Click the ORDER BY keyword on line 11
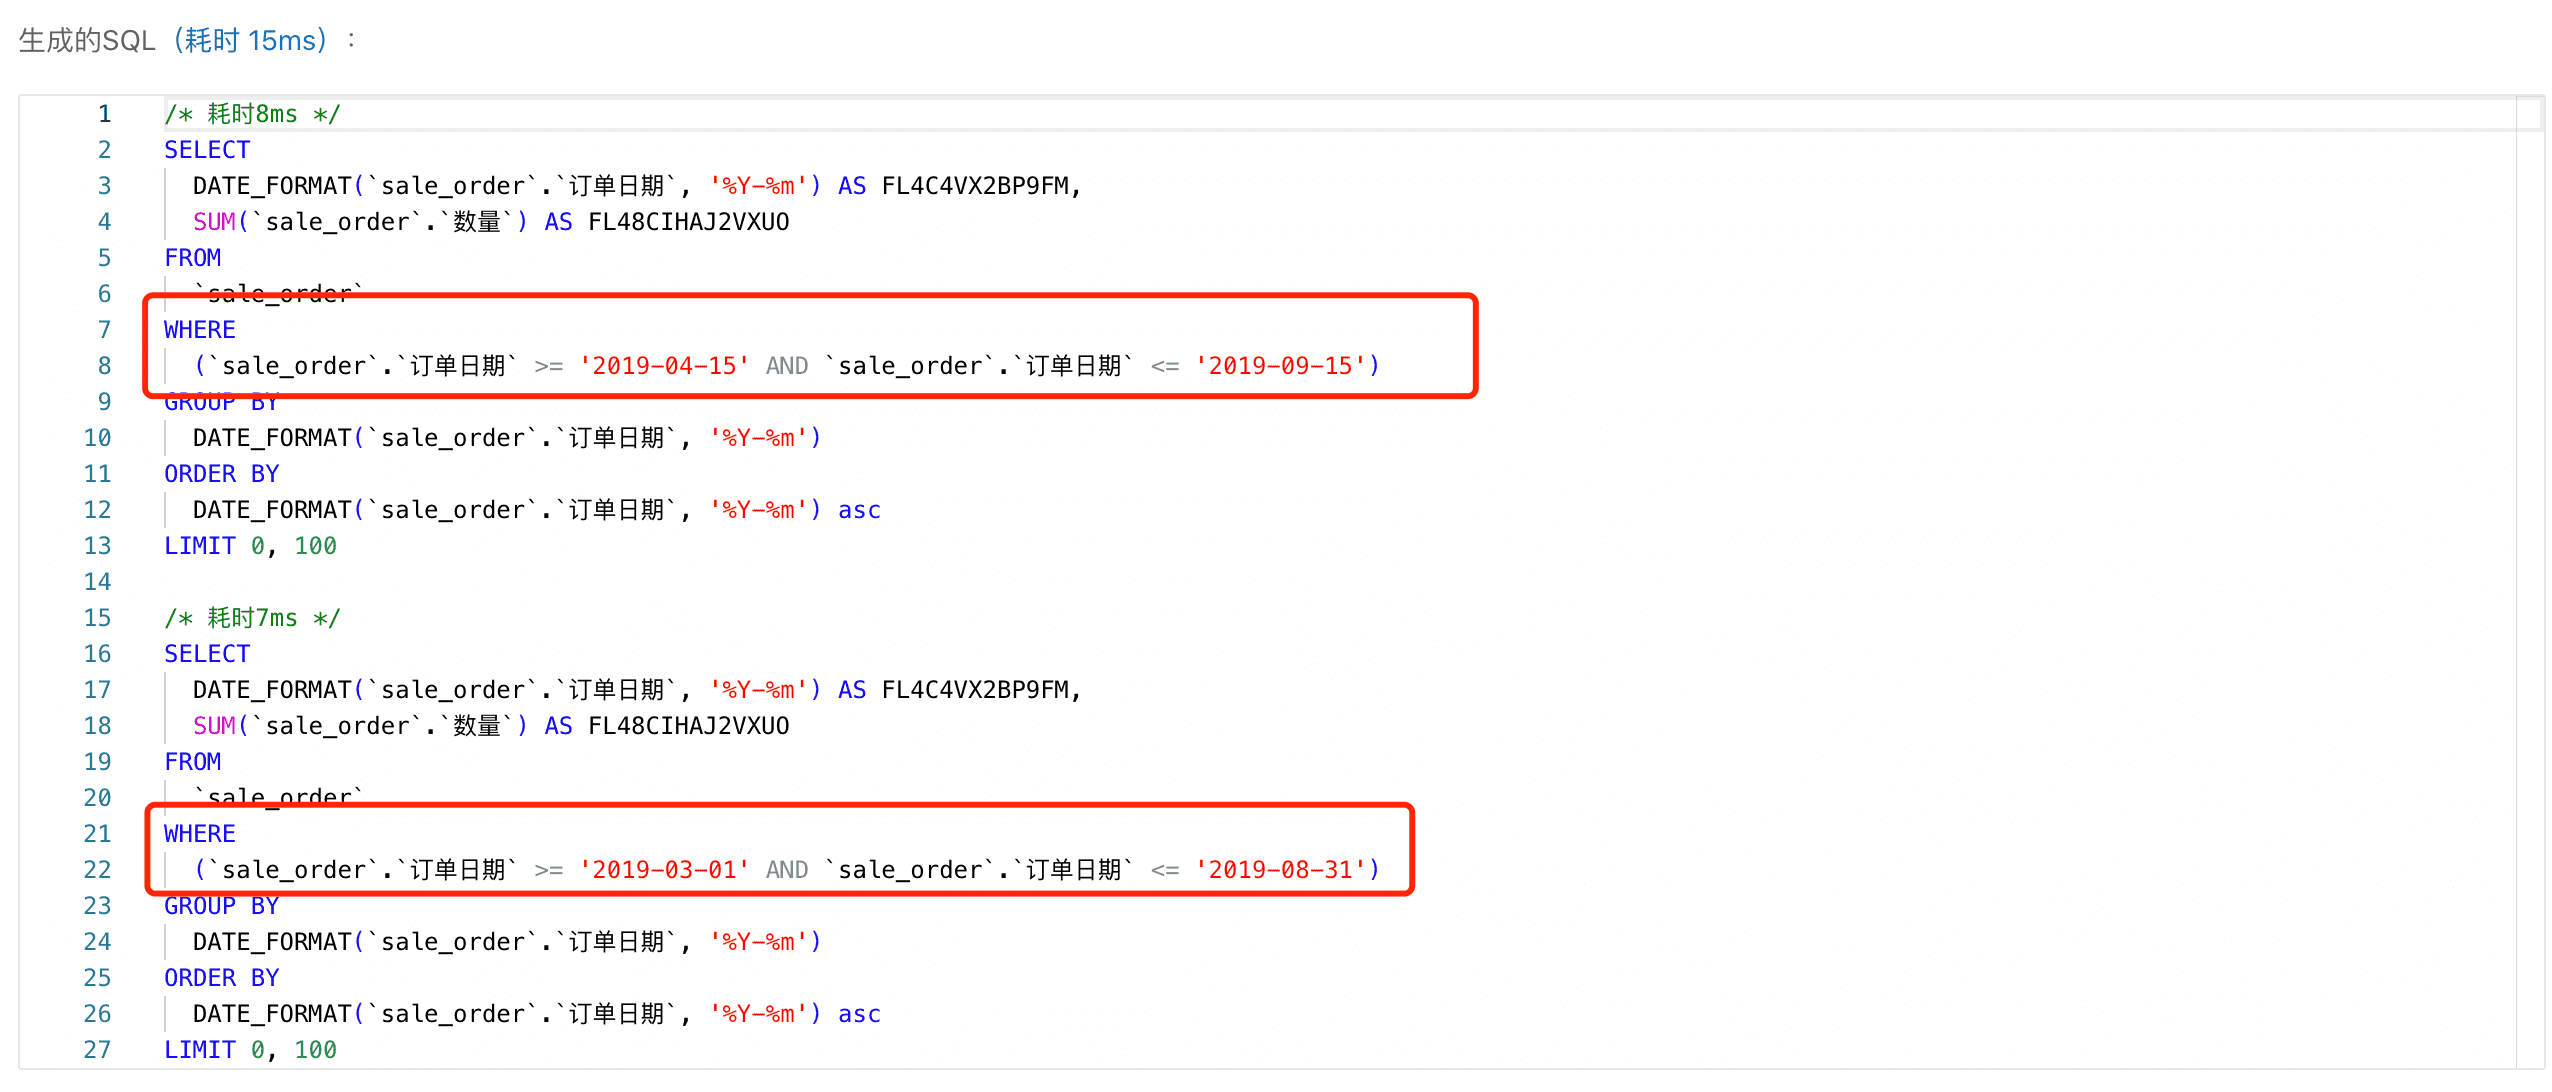 tap(221, 474)
